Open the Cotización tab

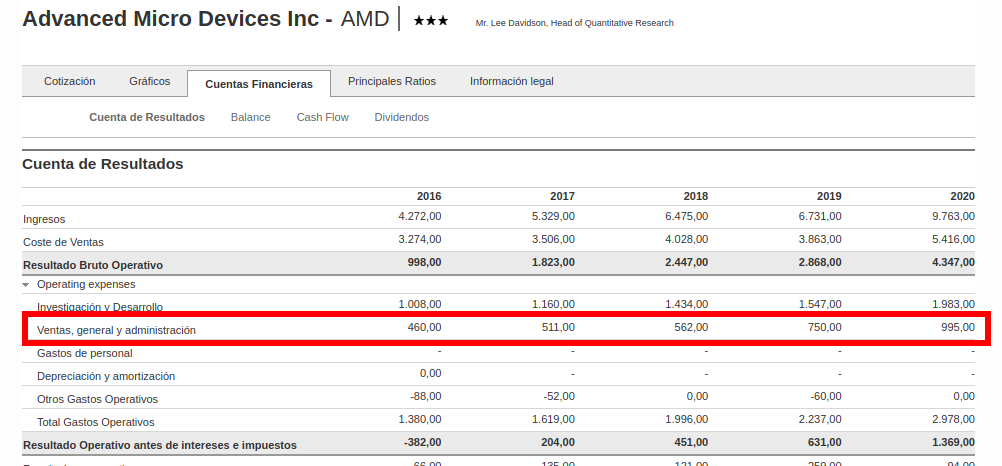69,81
